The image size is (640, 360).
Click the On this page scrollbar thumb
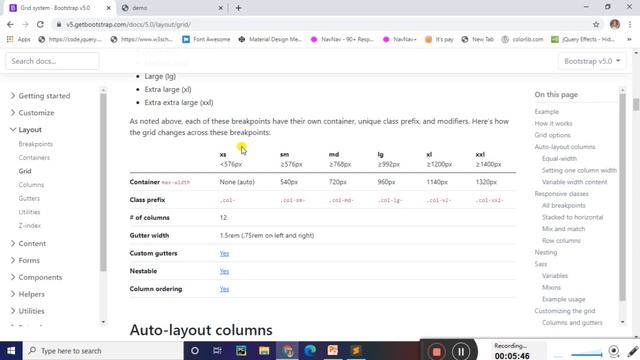(622, 198)
